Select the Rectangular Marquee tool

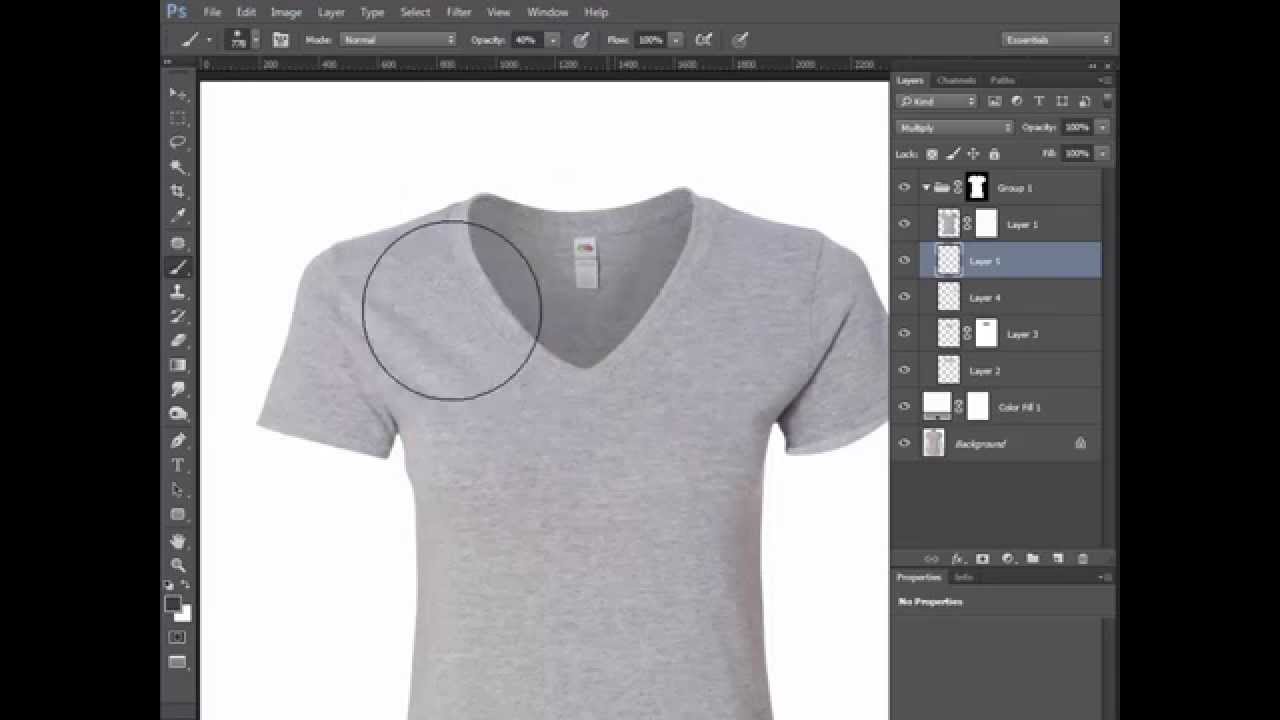[x=178, y=118]
